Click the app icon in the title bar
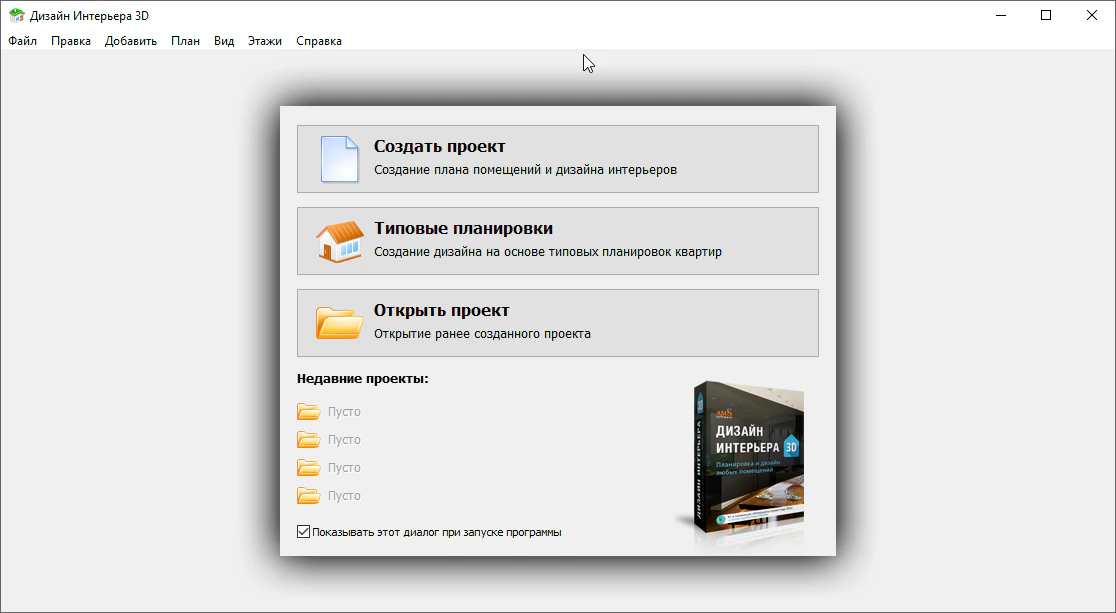Viewport: 1116px width, 613px height. coord(16,16)
